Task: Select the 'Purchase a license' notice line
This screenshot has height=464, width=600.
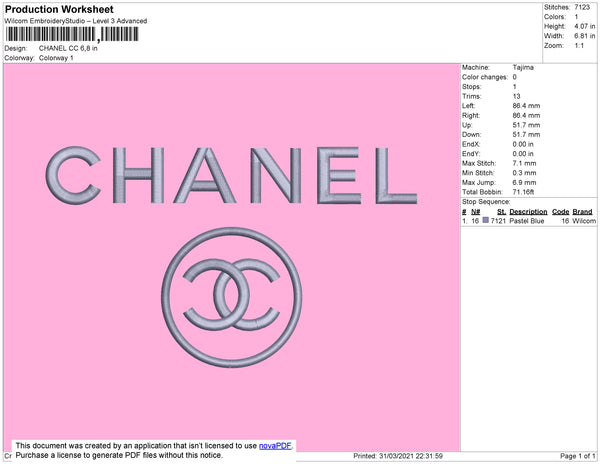Action: 119,455
